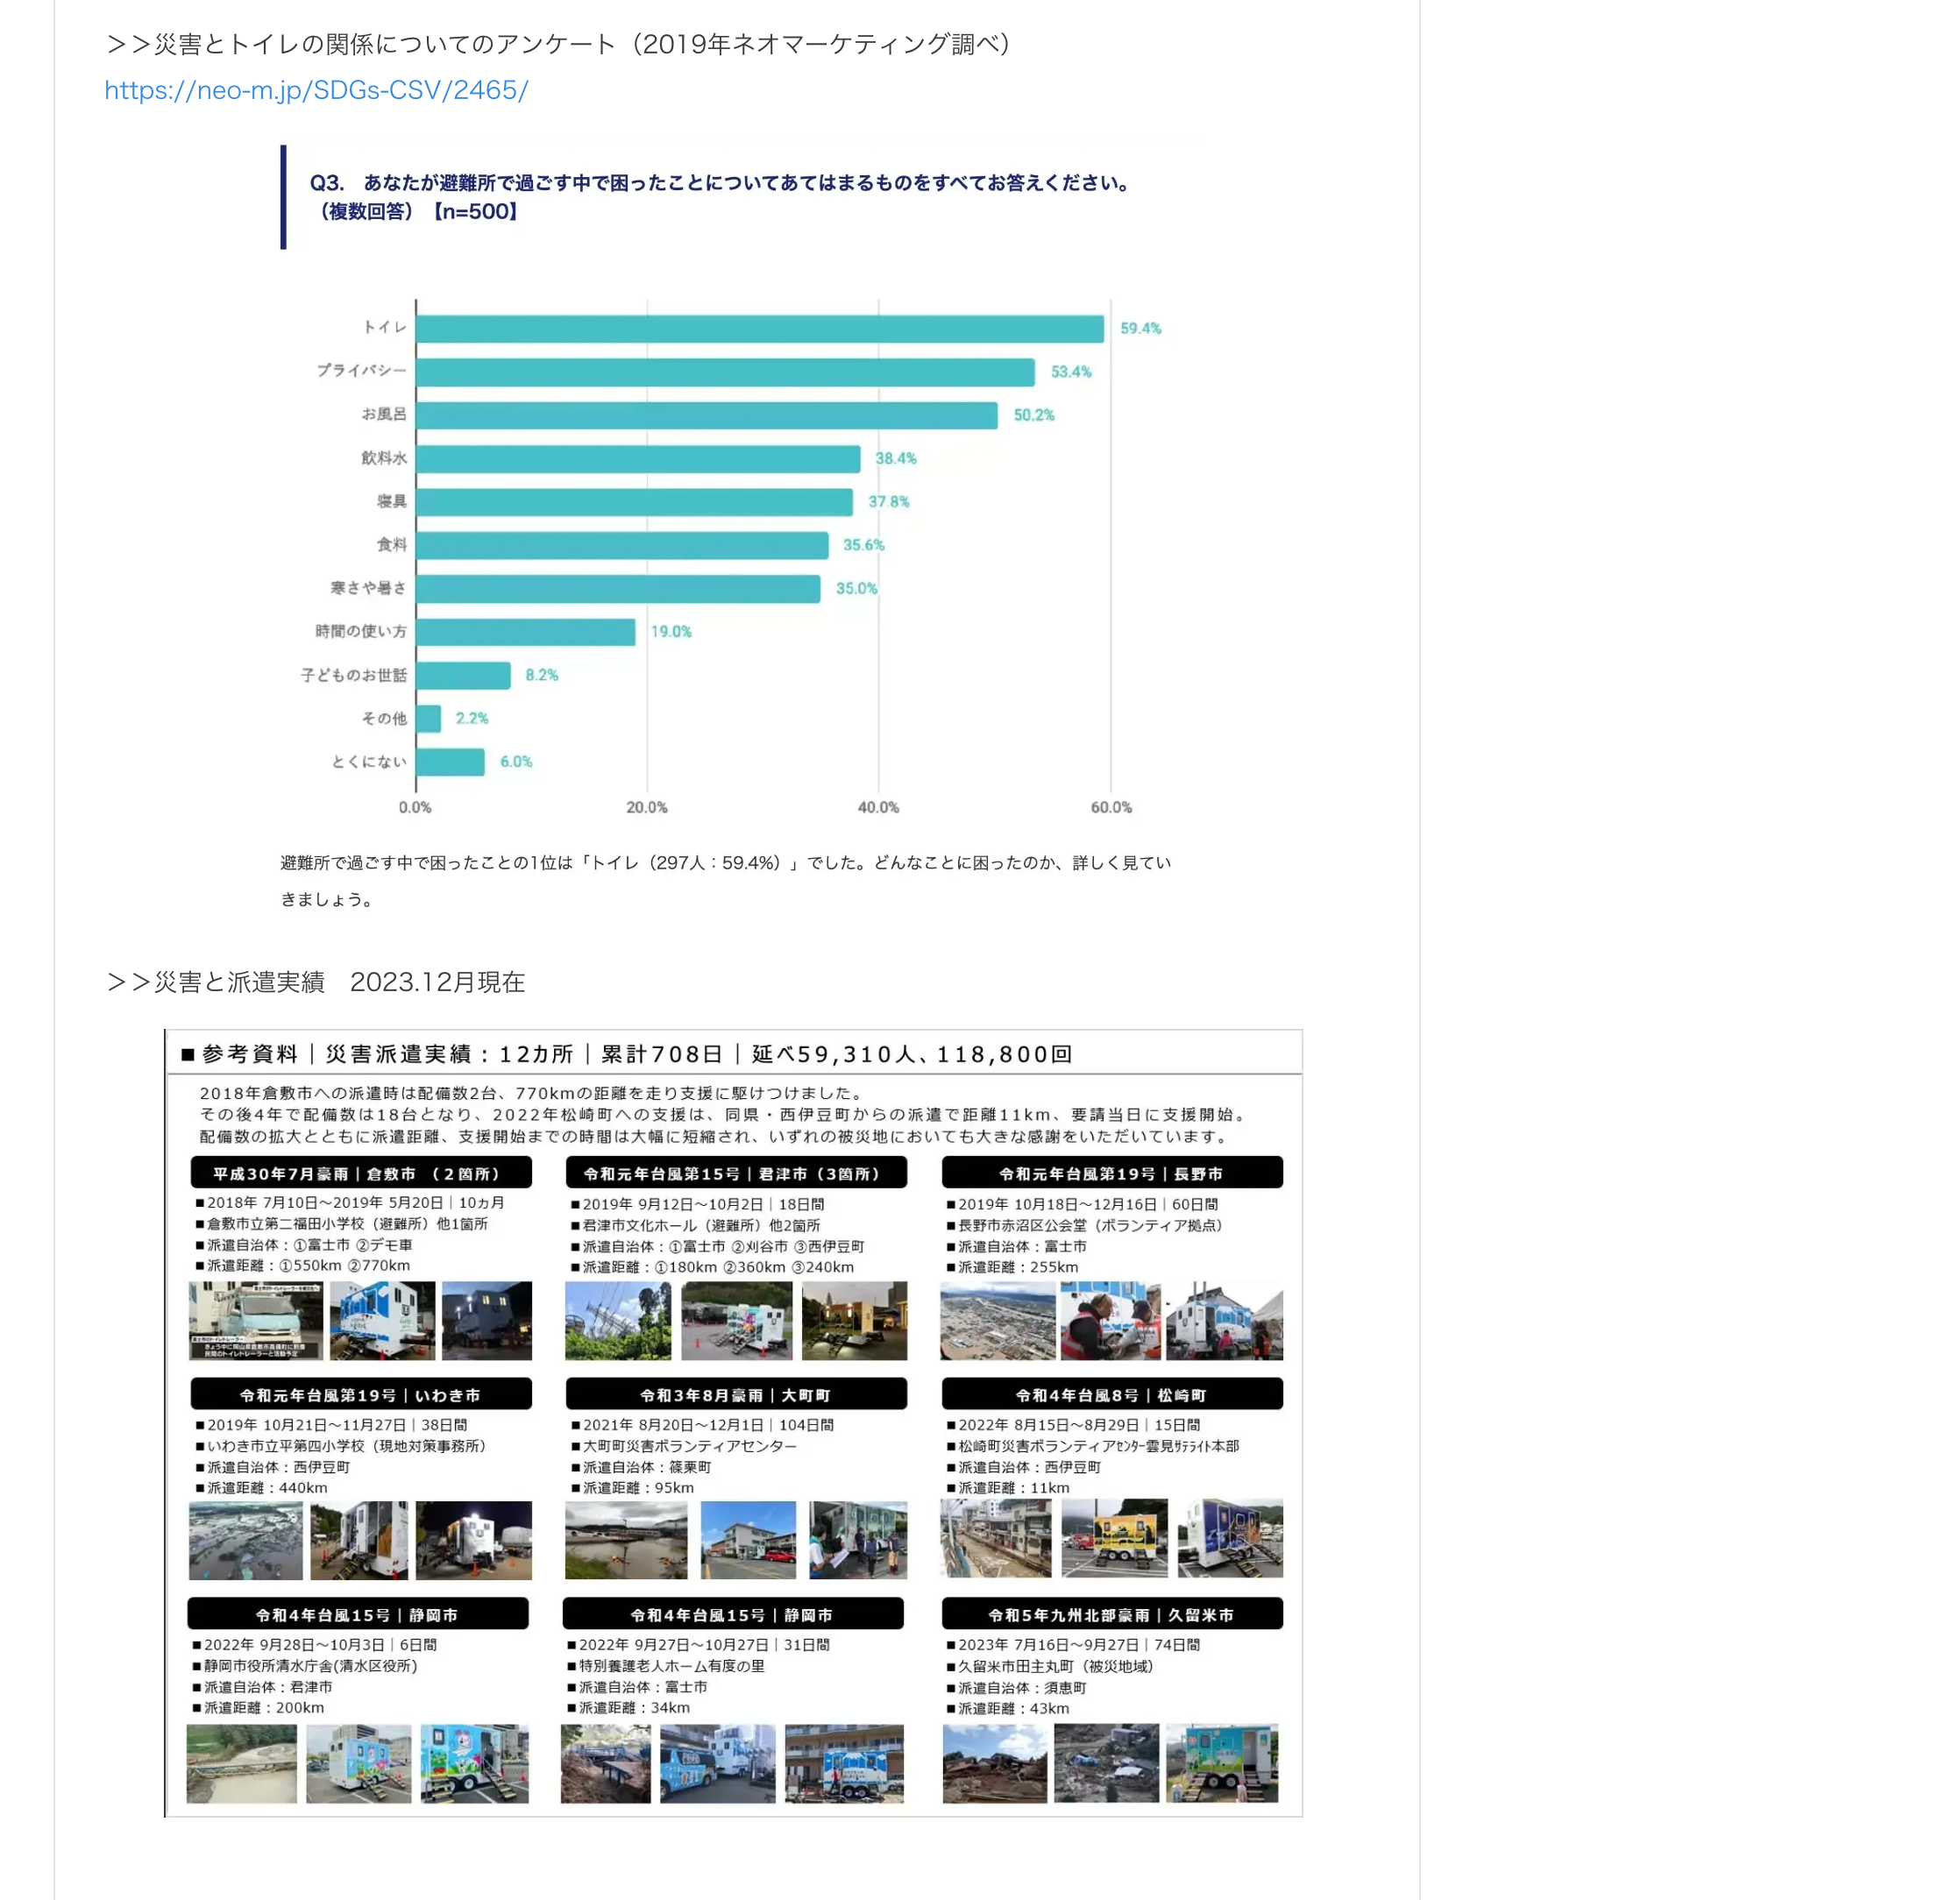
Task: Click the 令和5年九州北部豪雨 久留米市 header
Action: point(1111,1614)
